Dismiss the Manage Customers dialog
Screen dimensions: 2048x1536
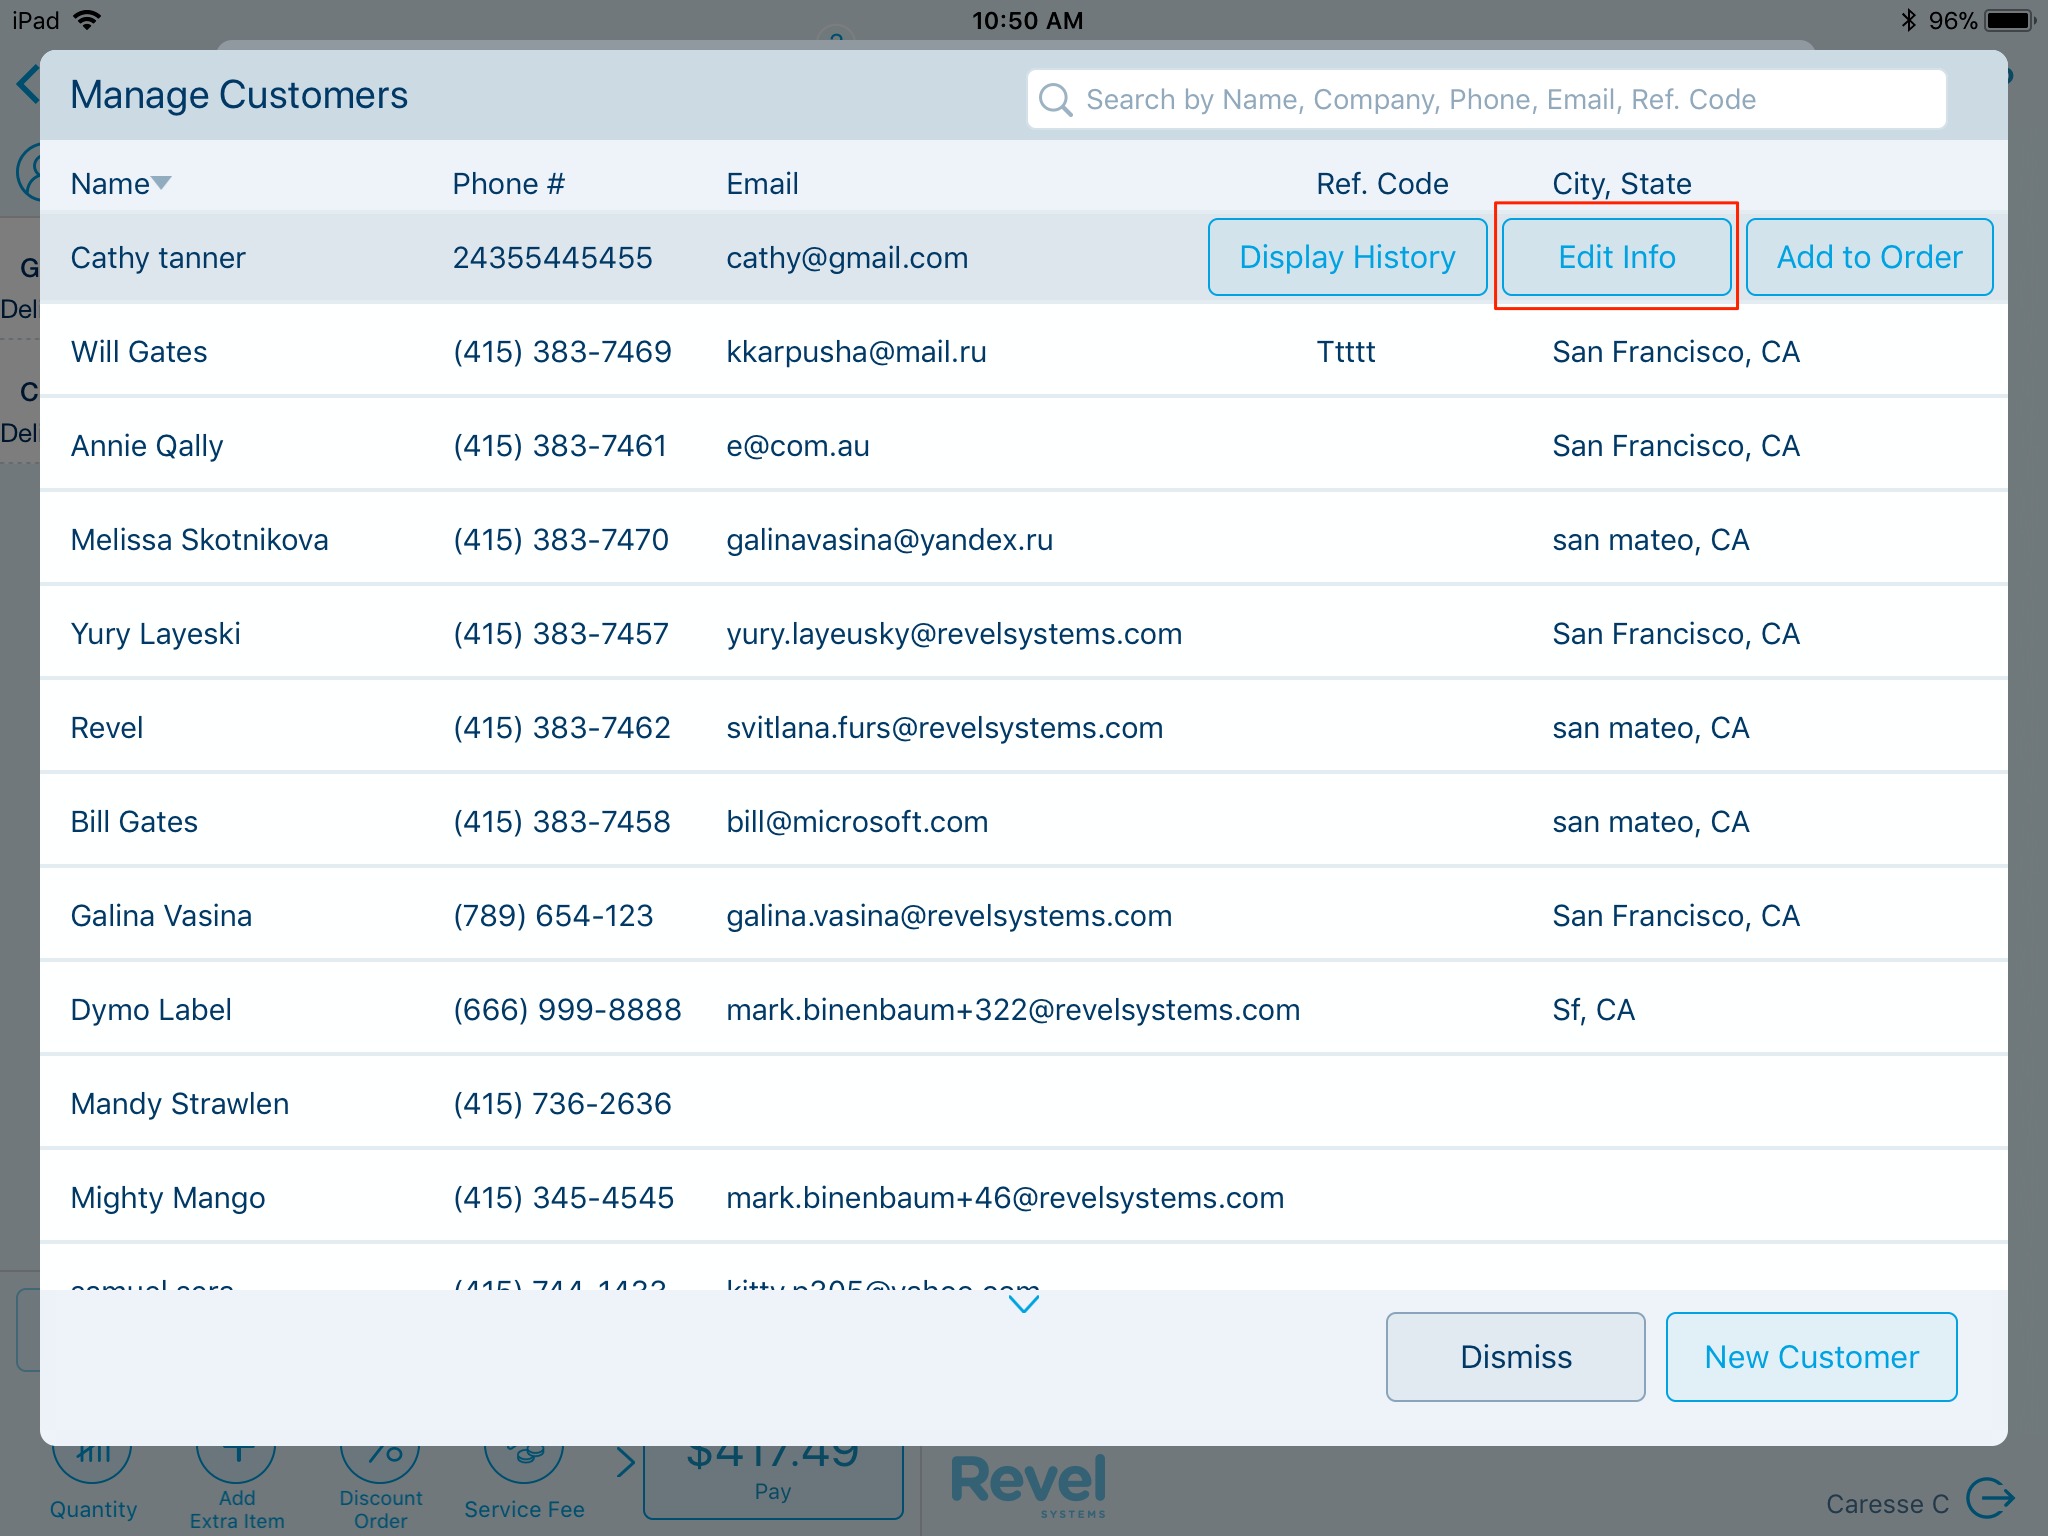click(x=1515, y=1357)
